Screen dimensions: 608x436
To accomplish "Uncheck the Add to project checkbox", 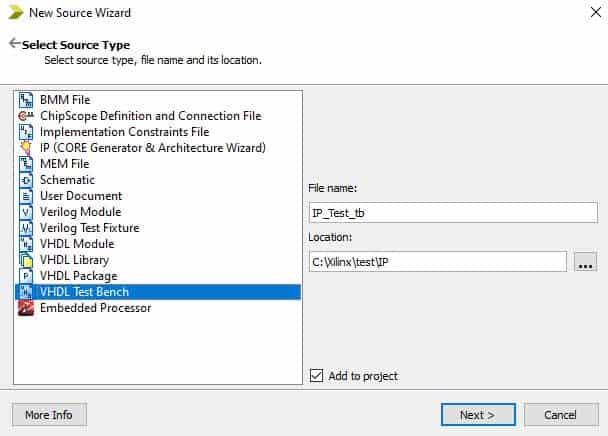I will click(316, 375).
